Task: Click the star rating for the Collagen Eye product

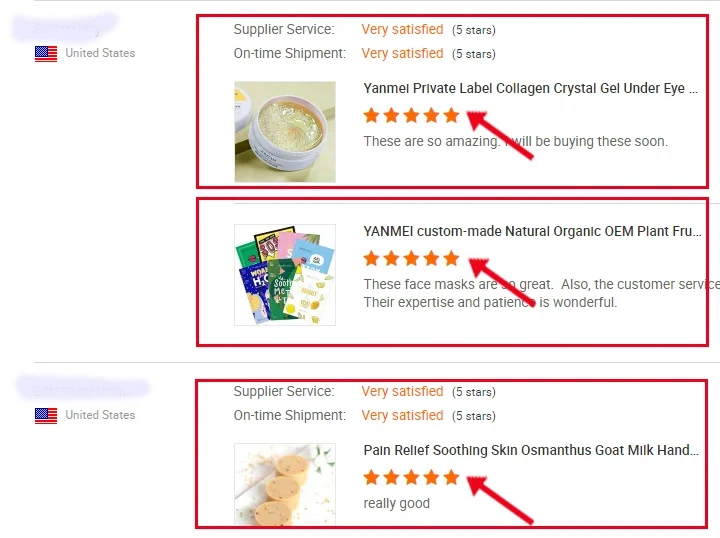Action: [x=411, y=115]
